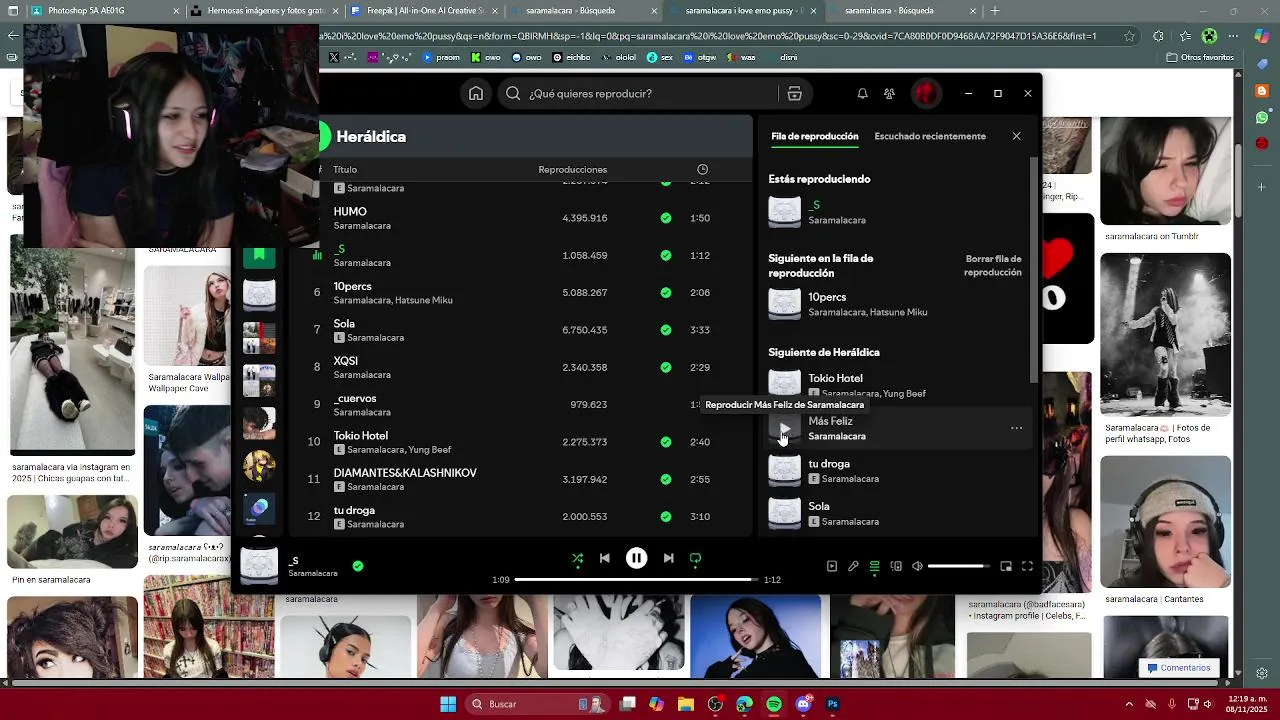Select track '_cuervos' in the tracklist
Screen dimensions: 1280x720
[x=355, y=398]
